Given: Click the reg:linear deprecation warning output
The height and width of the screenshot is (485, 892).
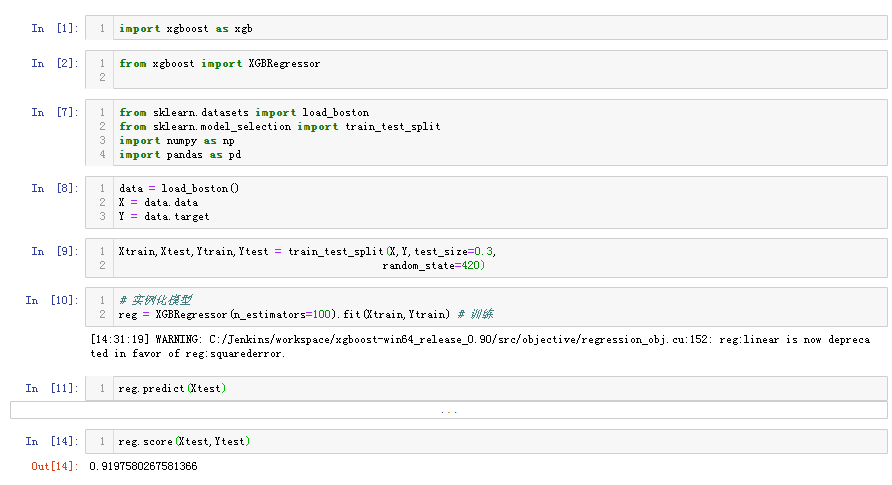Looking at the screenshot, I should point(480,346).
